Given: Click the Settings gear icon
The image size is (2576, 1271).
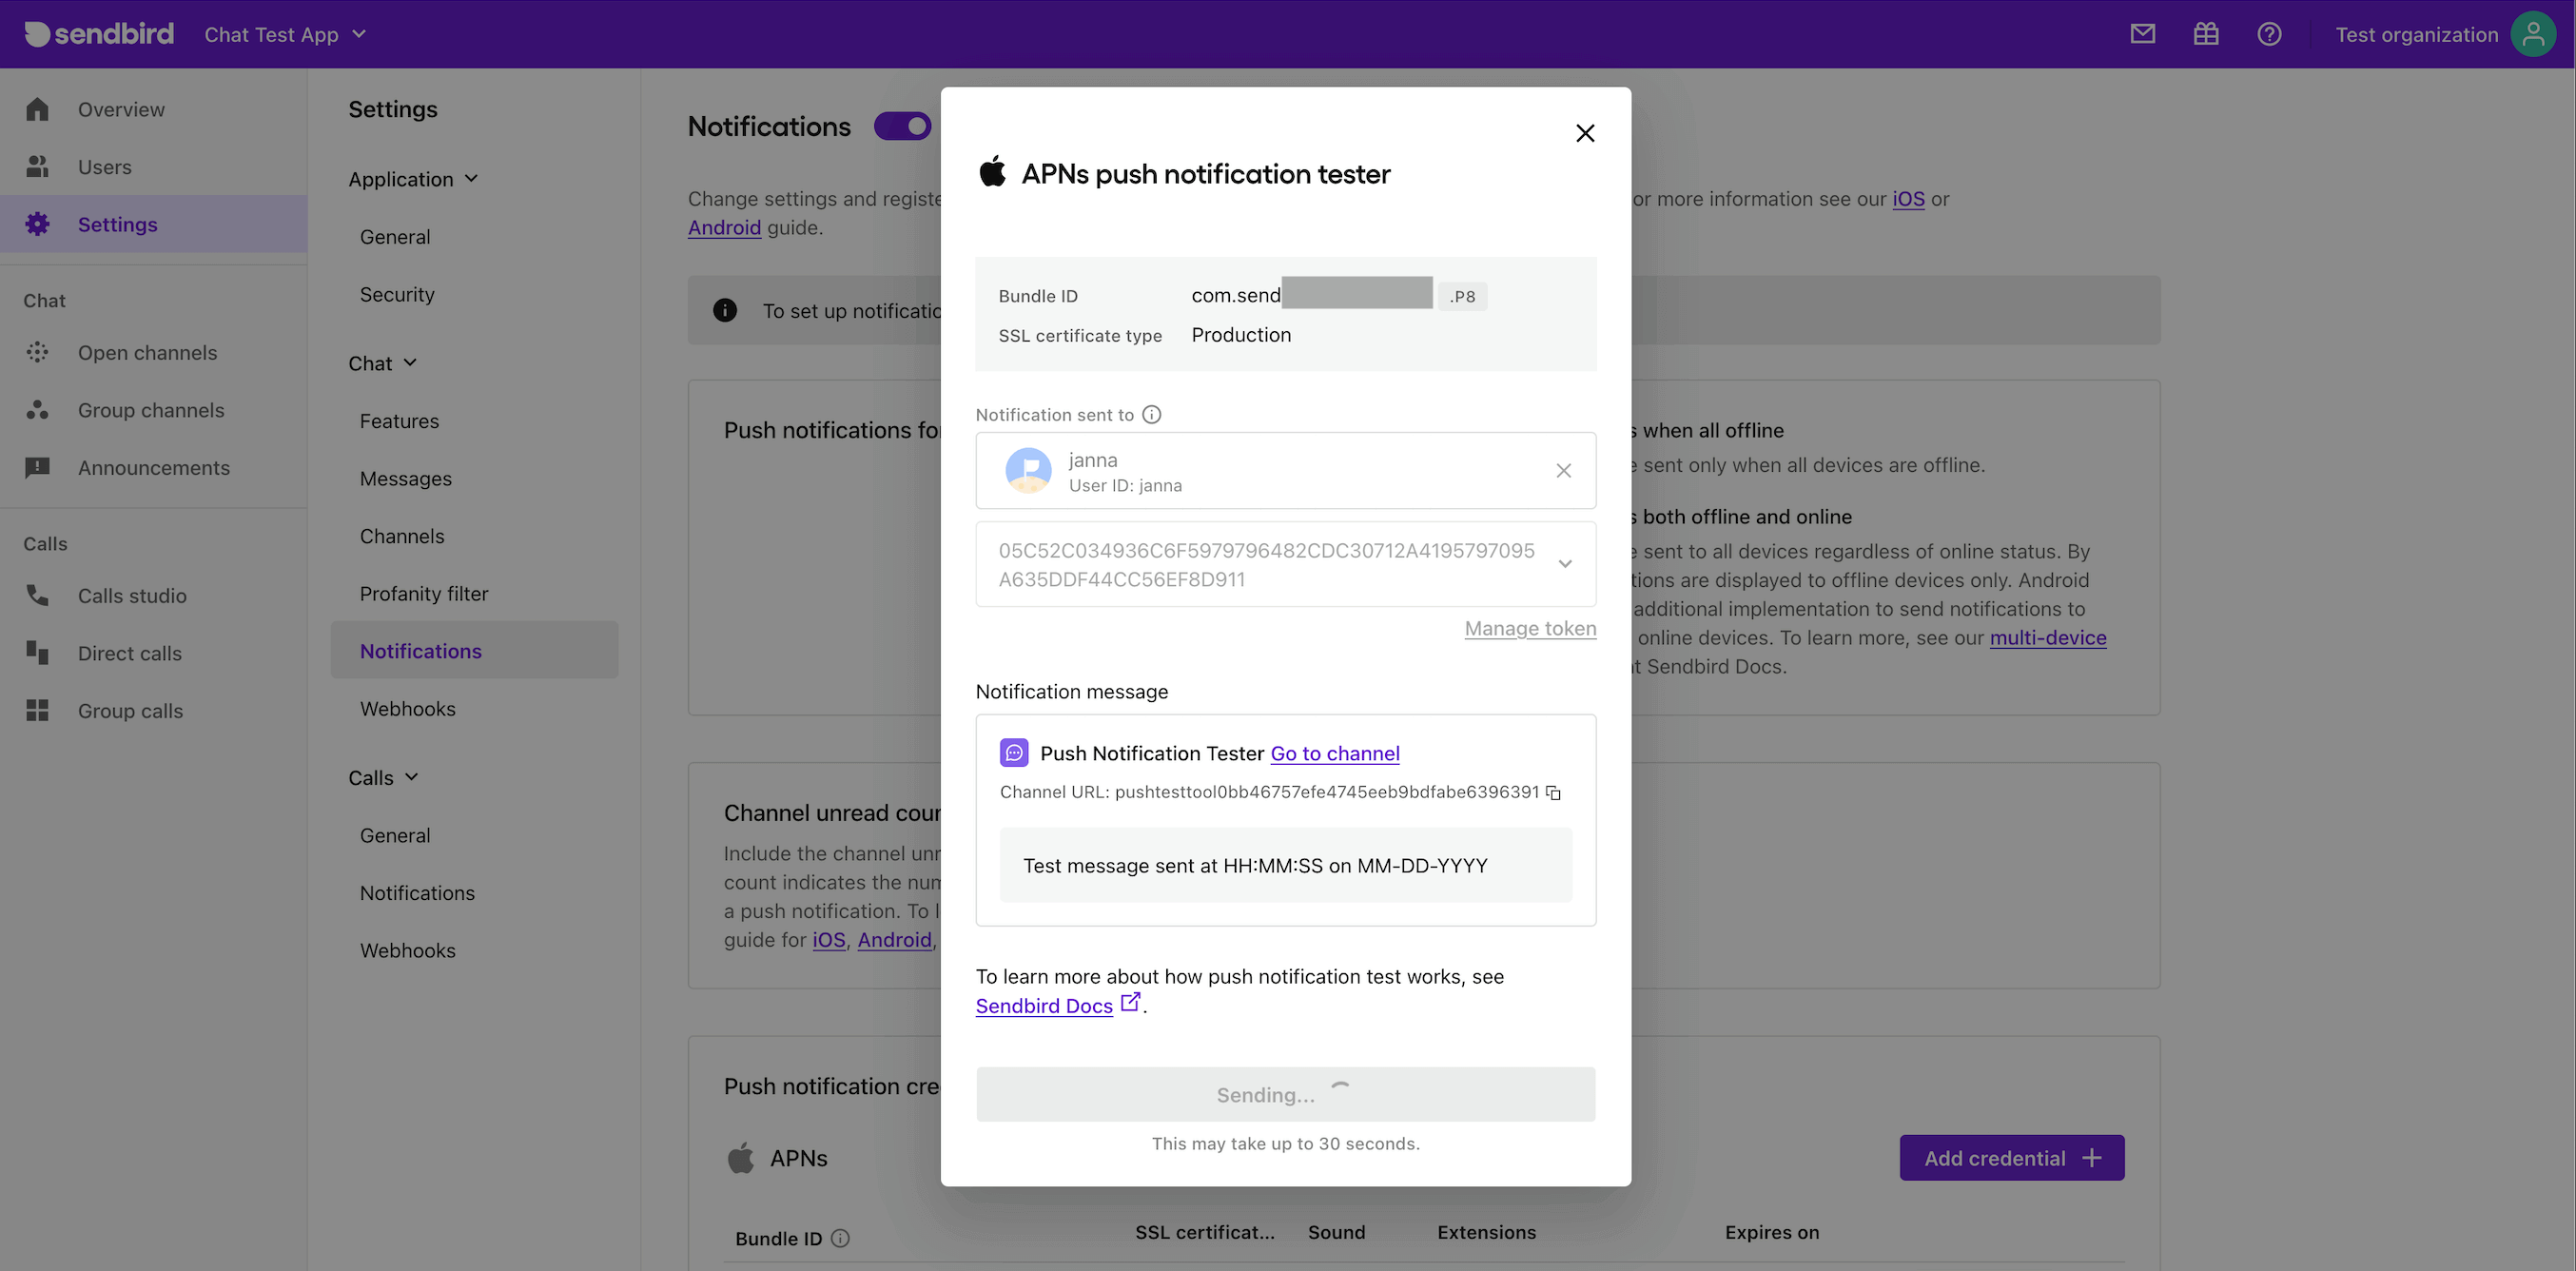Looking at the screenshot, I should (38, 224).
